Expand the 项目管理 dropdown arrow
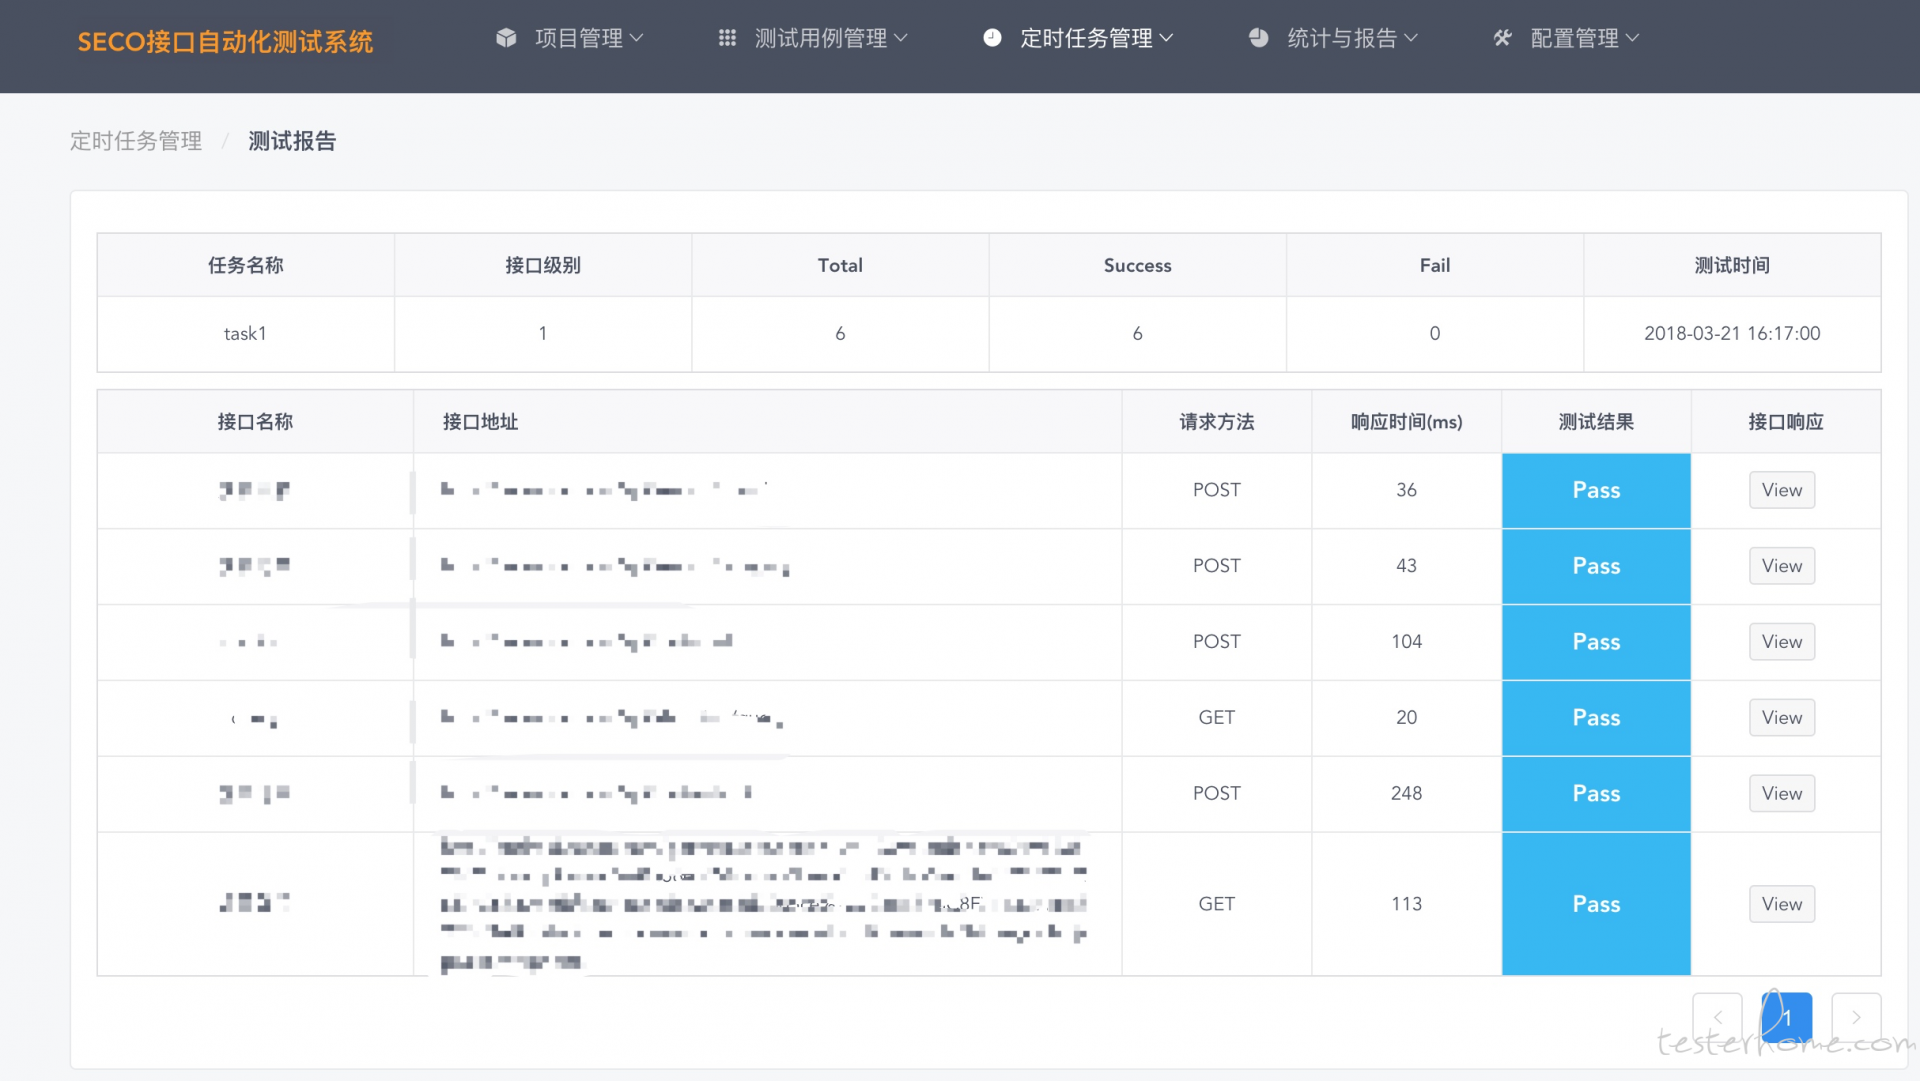Image resolution: width=1920 pixels, height=1081 pixels. (x=636, y=38)
